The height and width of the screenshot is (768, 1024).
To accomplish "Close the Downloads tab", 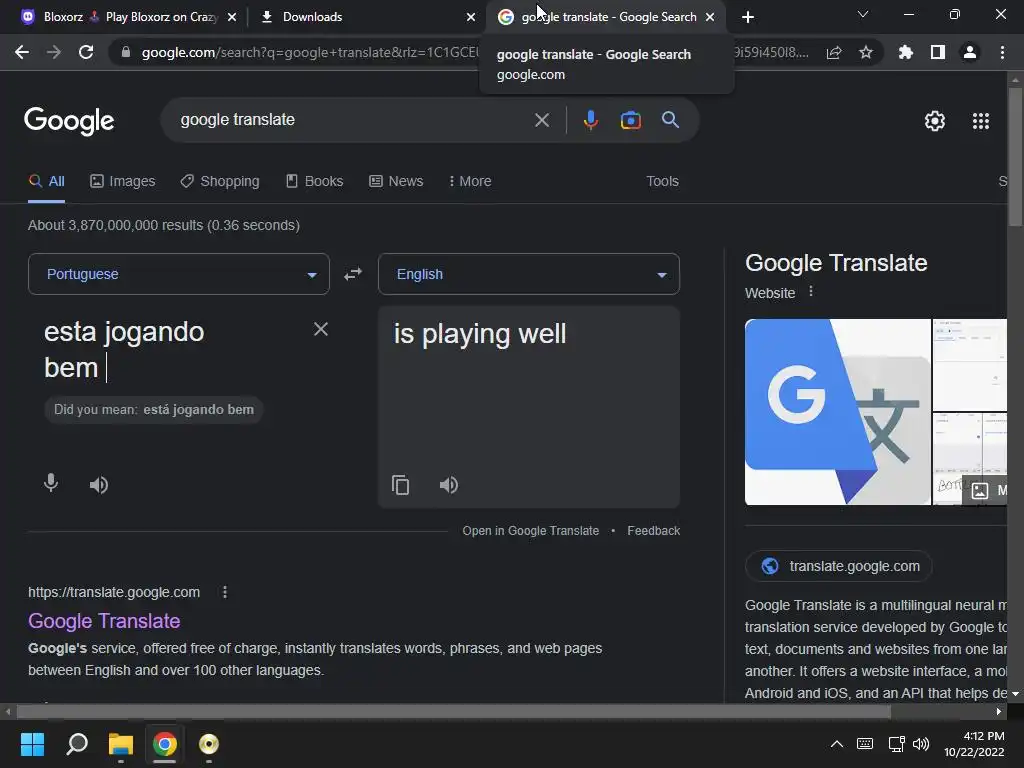I will [x=471, y=17].
